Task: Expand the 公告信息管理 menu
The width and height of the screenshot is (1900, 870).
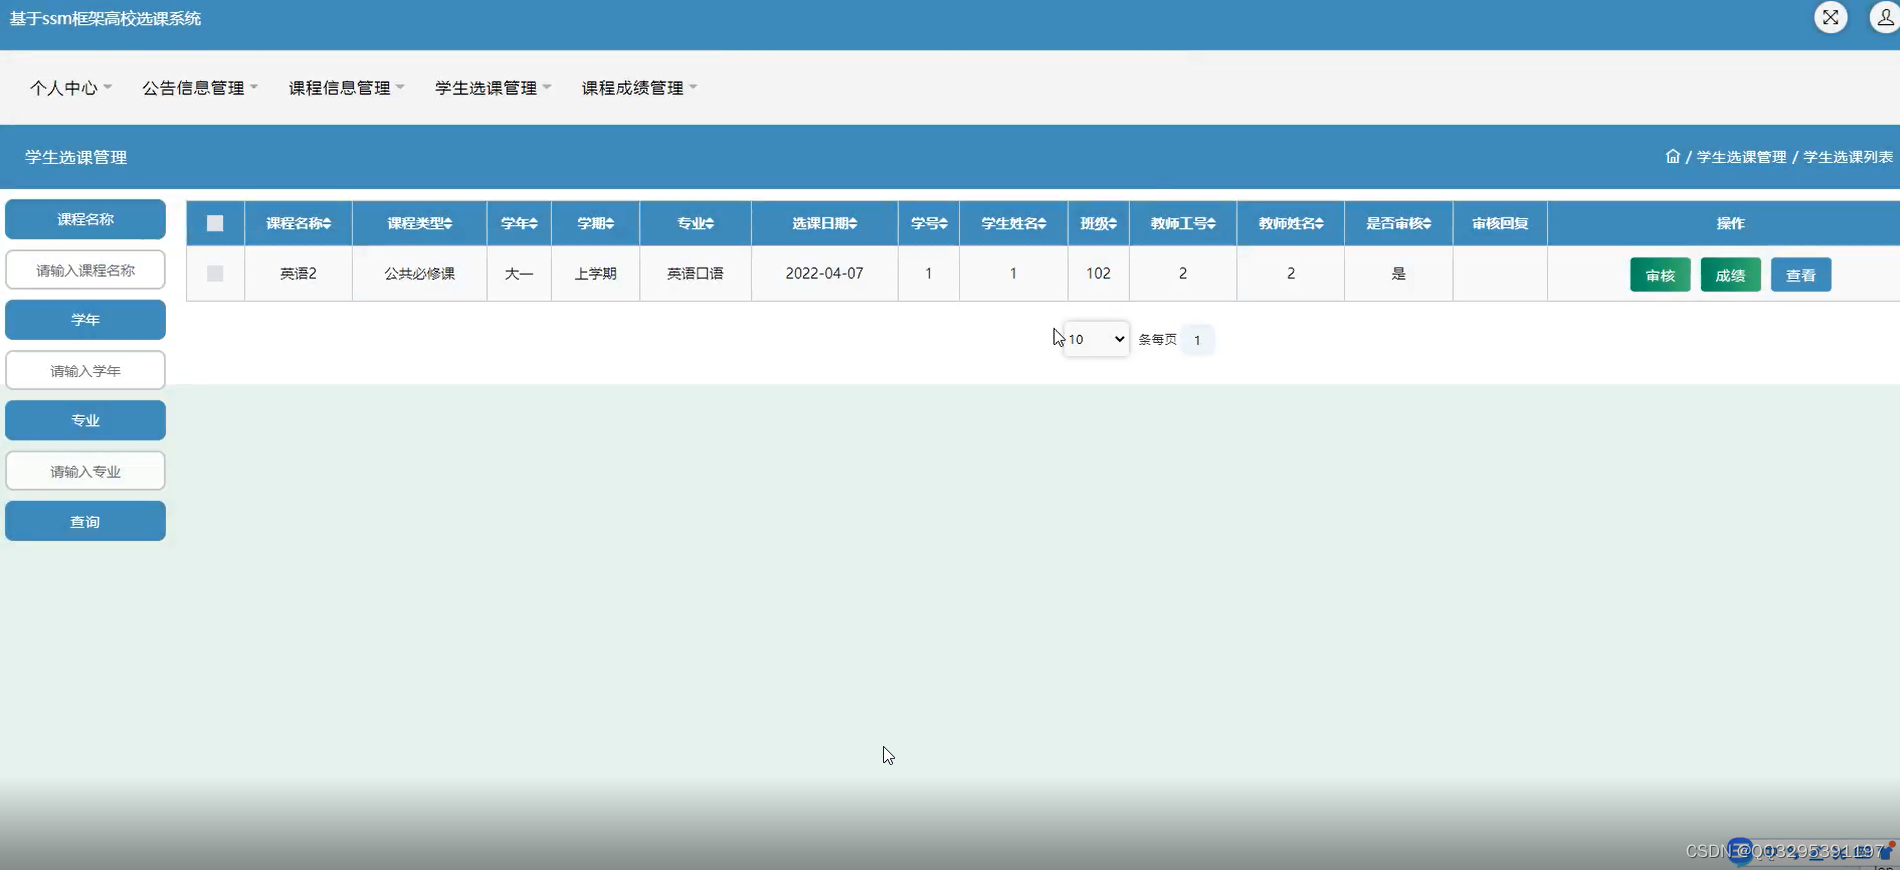Action: pyautogui.click(x=200, y=88)
